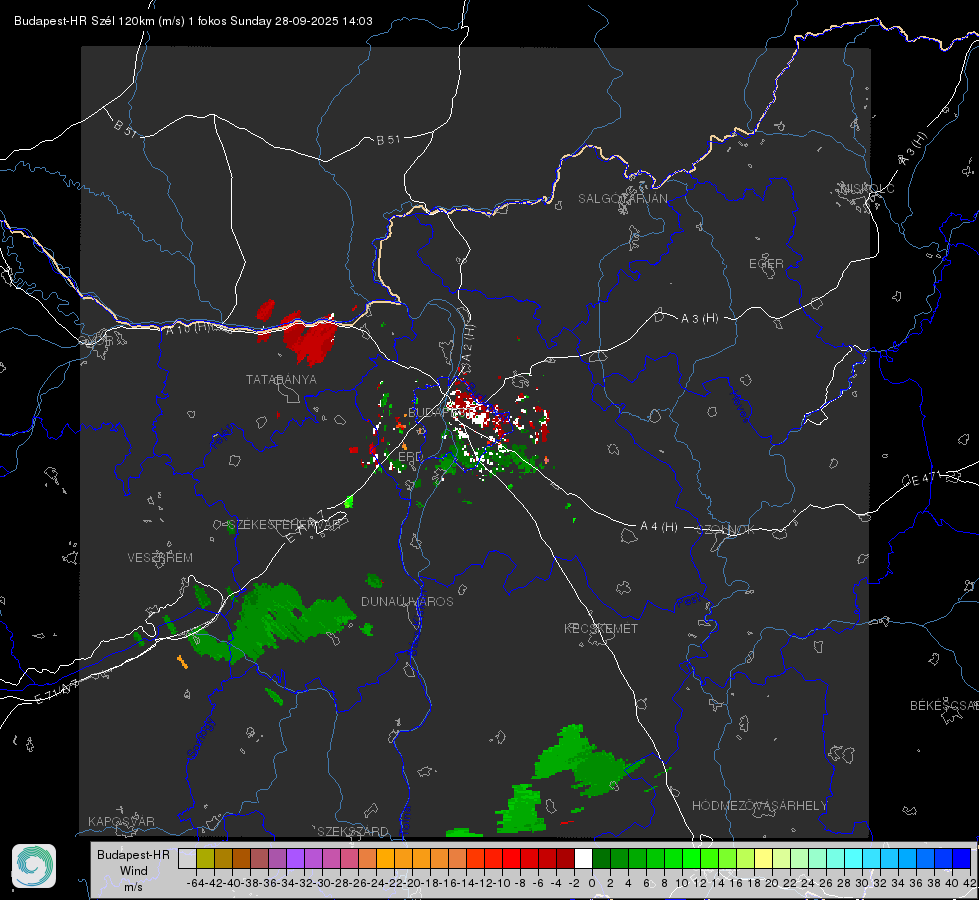Click the KECSKEMET city label
The image size is (979, 900).
click(601, 628)
